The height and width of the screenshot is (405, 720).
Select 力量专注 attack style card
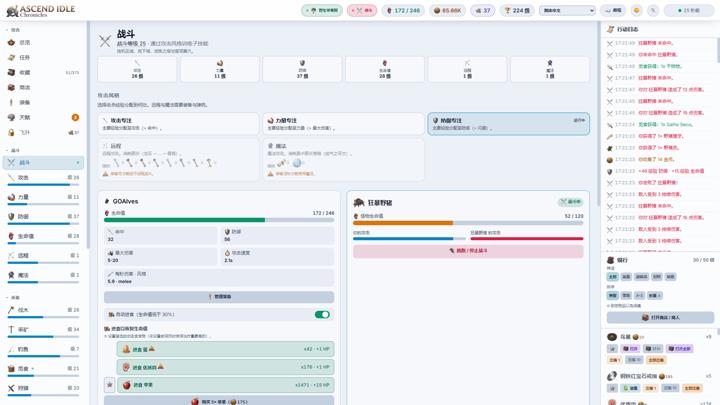pyautogui.click(x=343, y=124)
